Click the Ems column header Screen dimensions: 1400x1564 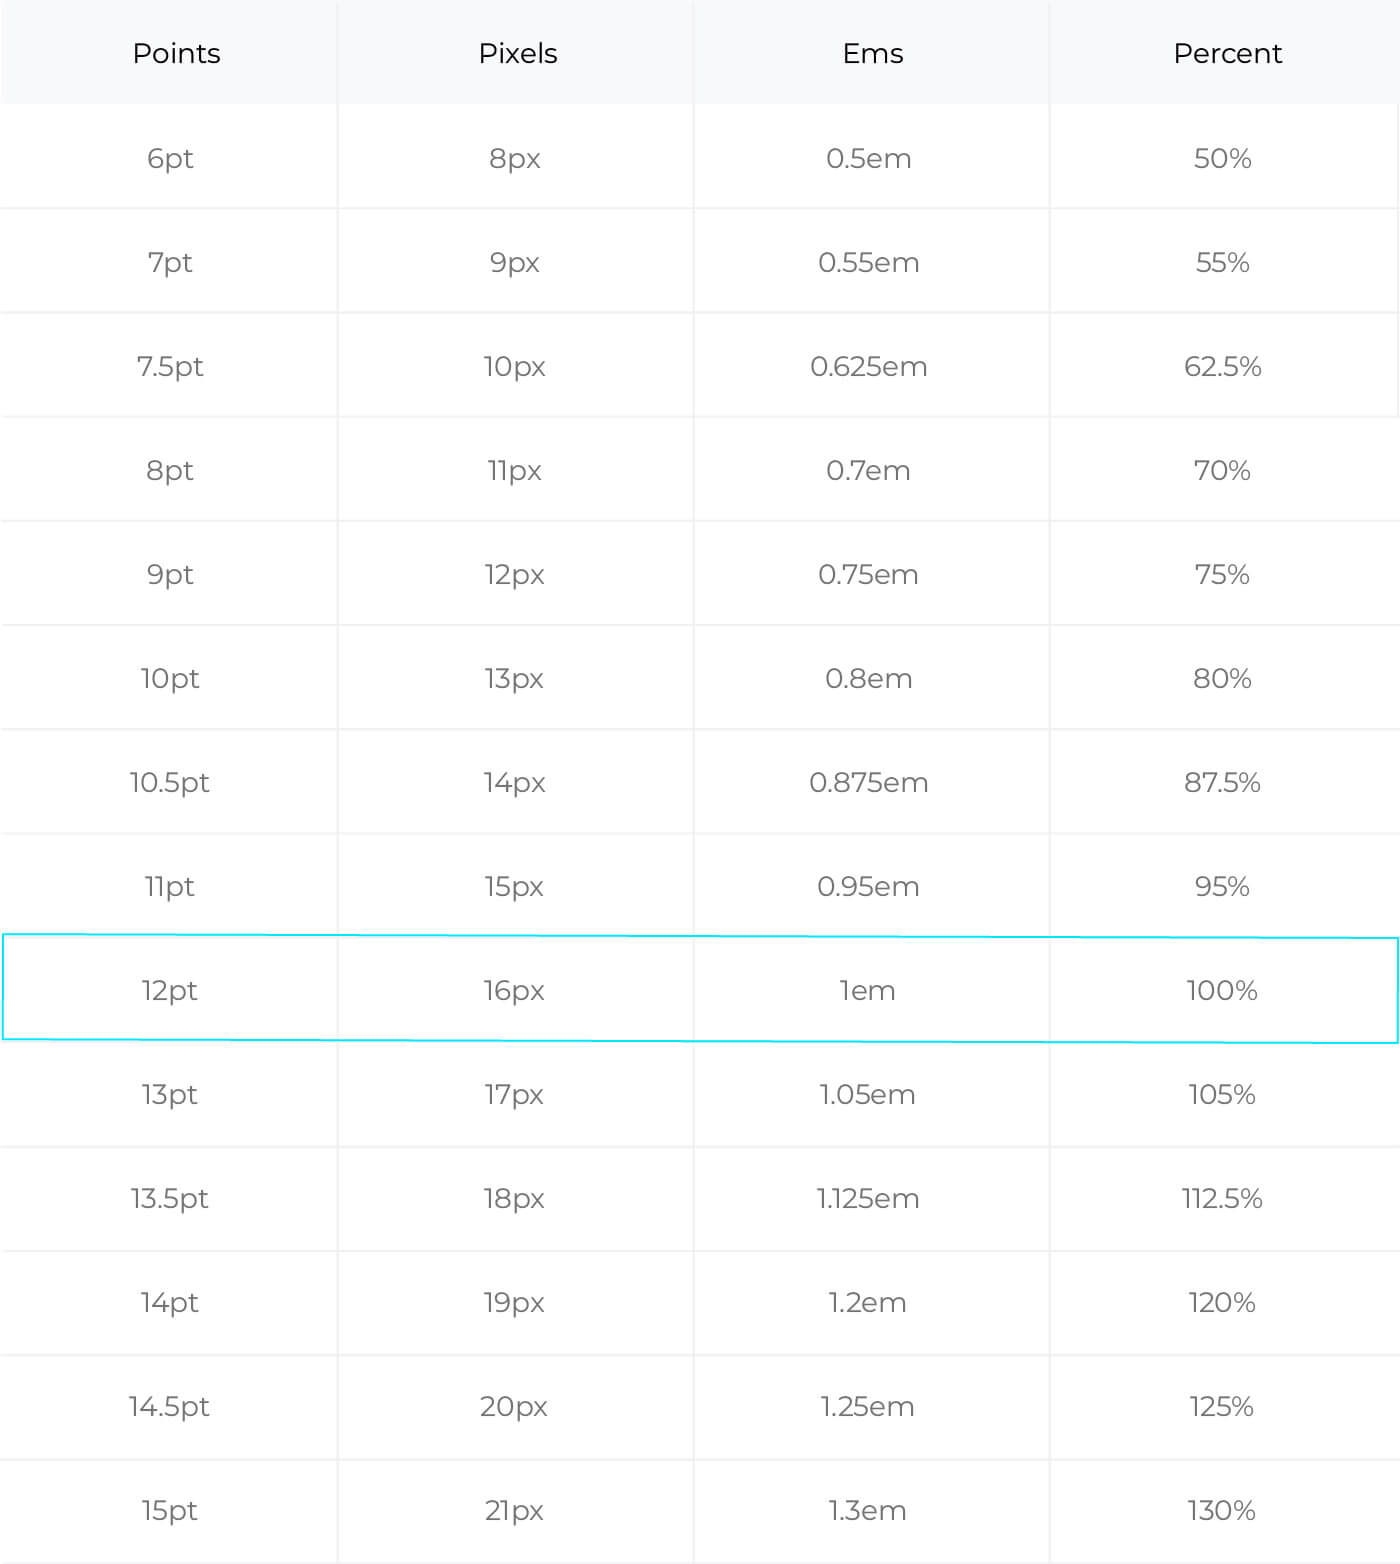pos(872,53)
